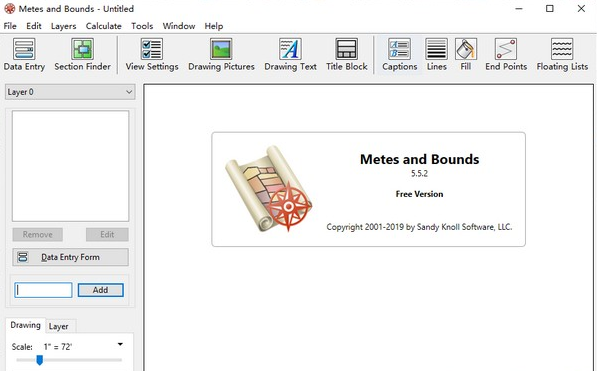Screen dimensions: 597x371
Task: Focus the call entry text field
Action: click(43, 290)
